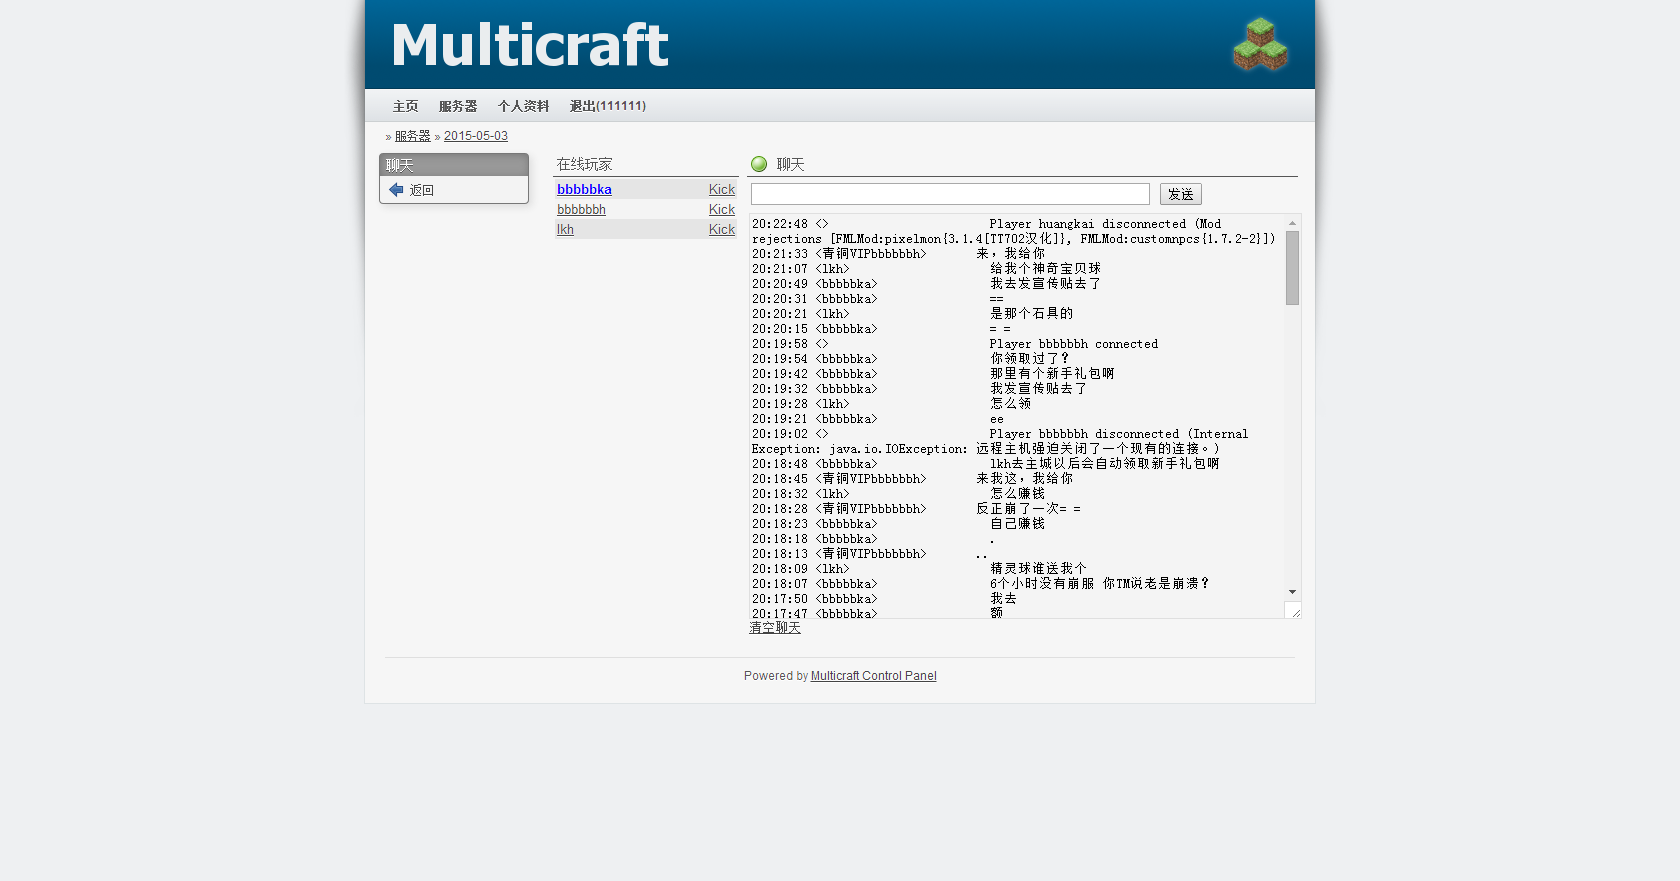Open the 主页 menu item
1680x881 pixels.
[405, 106]
